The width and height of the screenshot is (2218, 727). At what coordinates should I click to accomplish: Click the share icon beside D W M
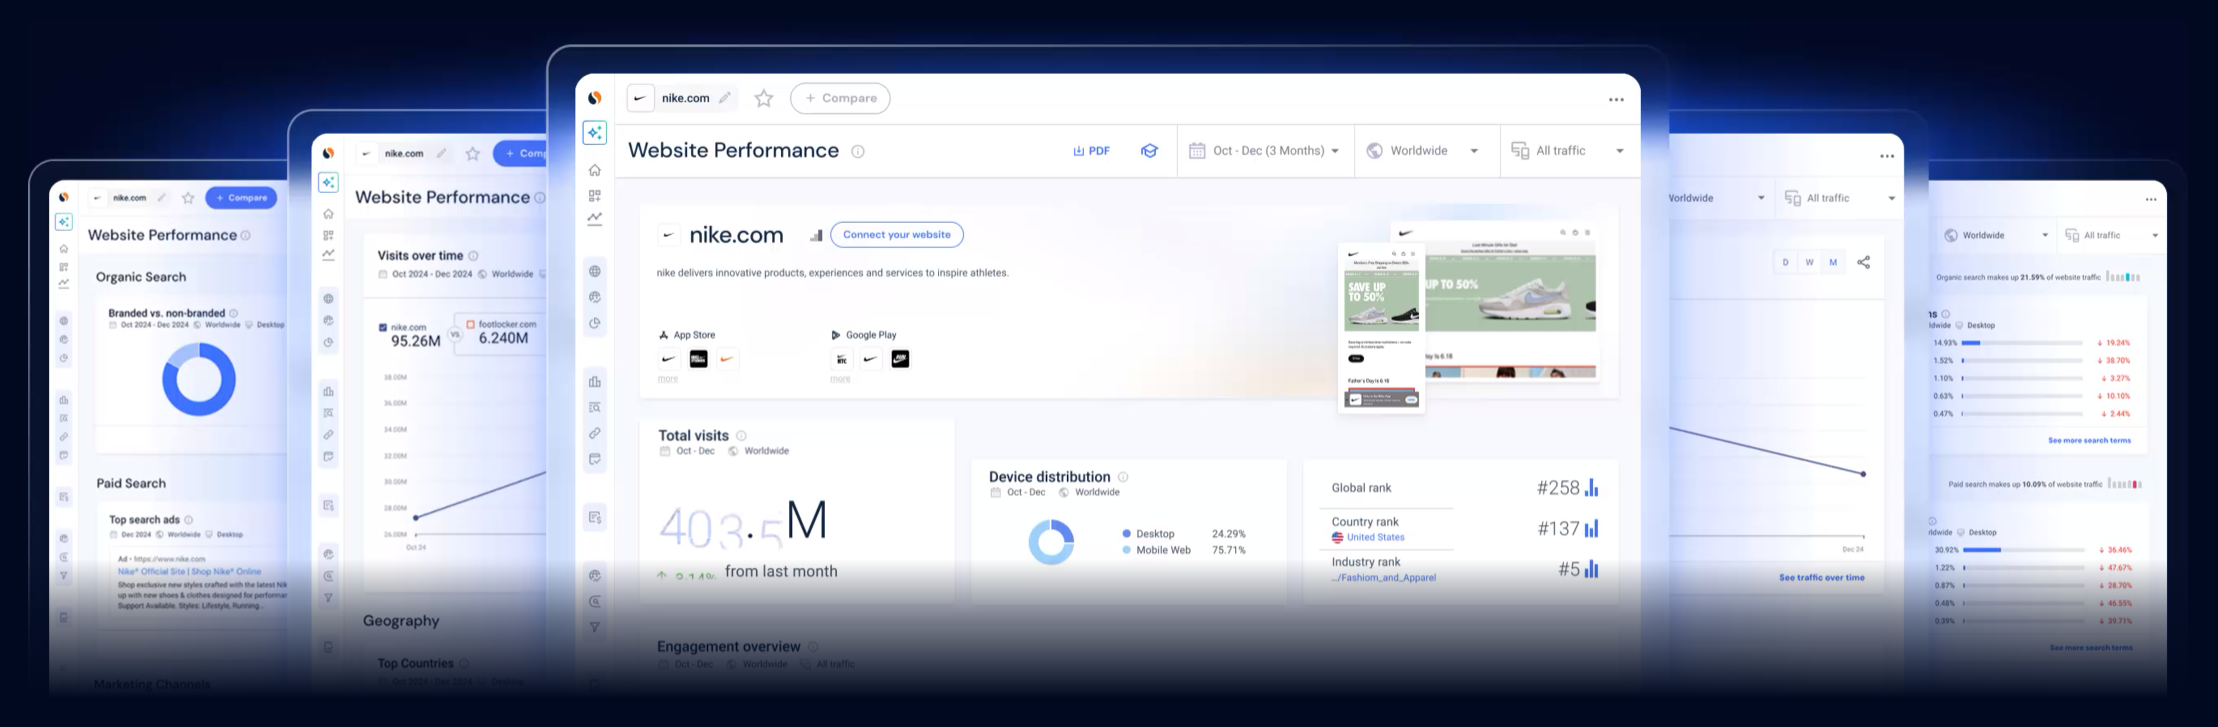pos(1863,262)
